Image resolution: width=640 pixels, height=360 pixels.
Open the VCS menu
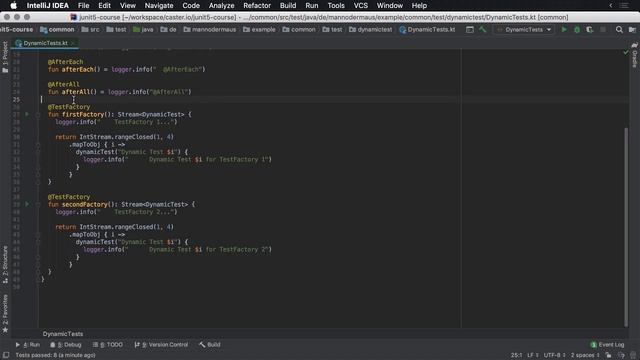(361, 6)
